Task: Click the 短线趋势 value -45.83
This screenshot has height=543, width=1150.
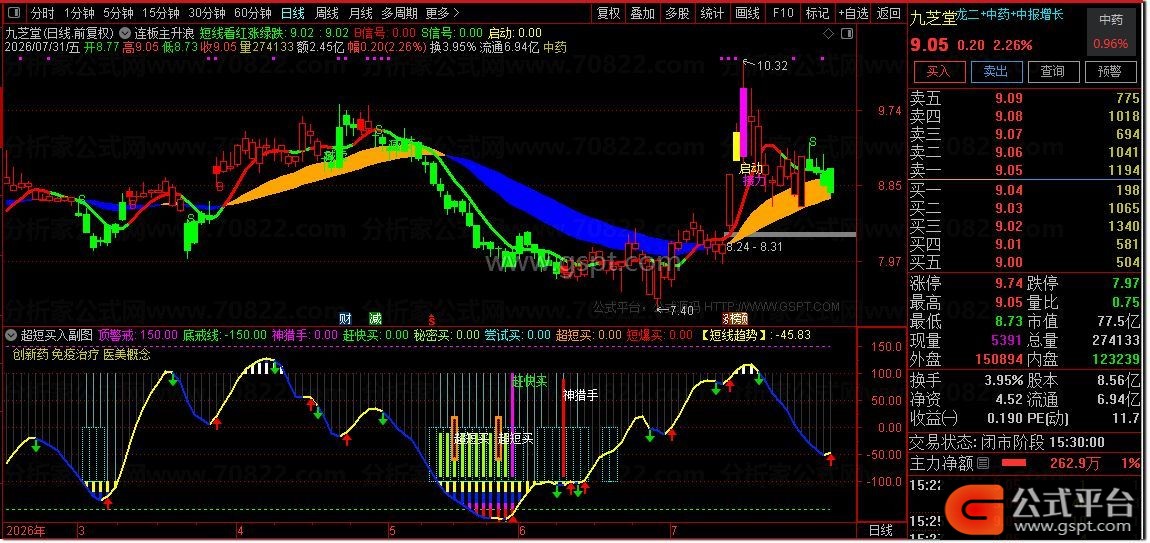Action: [794, 335]
